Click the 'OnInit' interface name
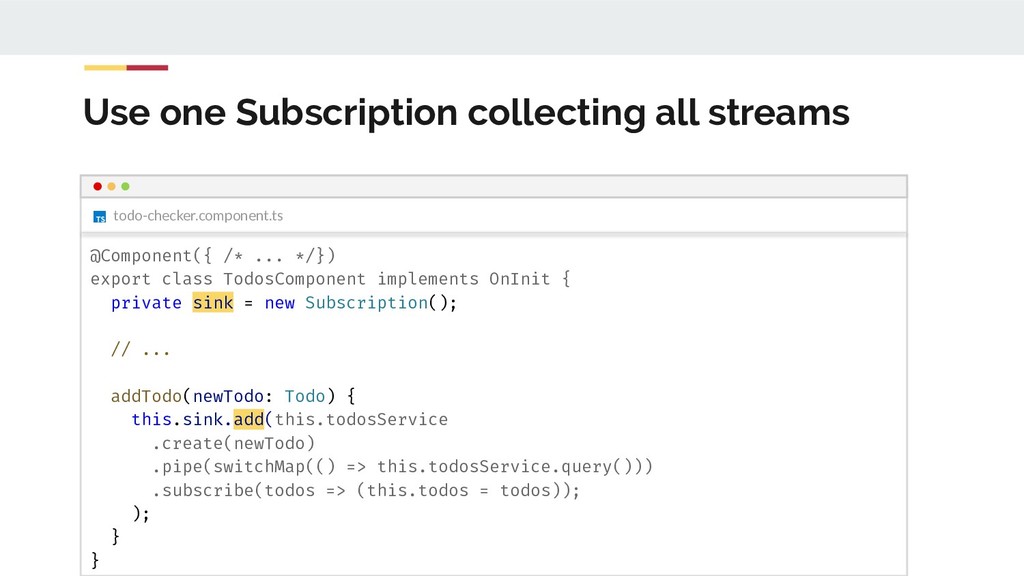Image resolution: width=1024 pixels, height=576 pixels. (x=519, y=279)
